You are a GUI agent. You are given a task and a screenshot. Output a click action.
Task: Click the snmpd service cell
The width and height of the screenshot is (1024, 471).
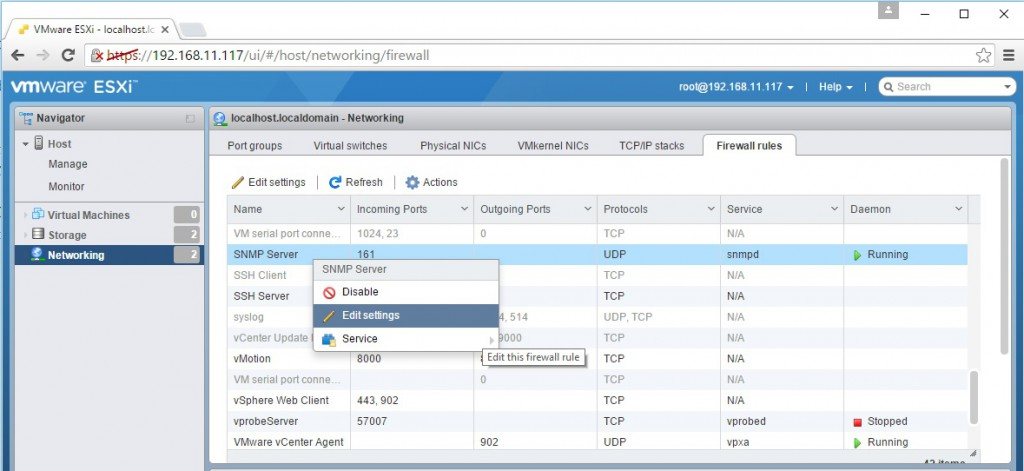(x=782, y=255)
